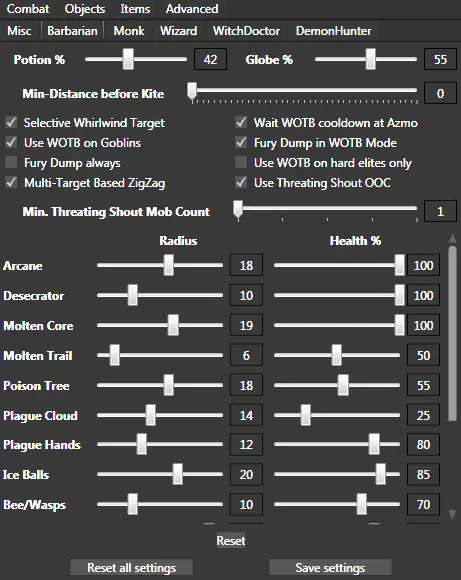Open the Advanced settings tab
The height and width of the screenshot is (580, 461).
click(x=192, y=9)
